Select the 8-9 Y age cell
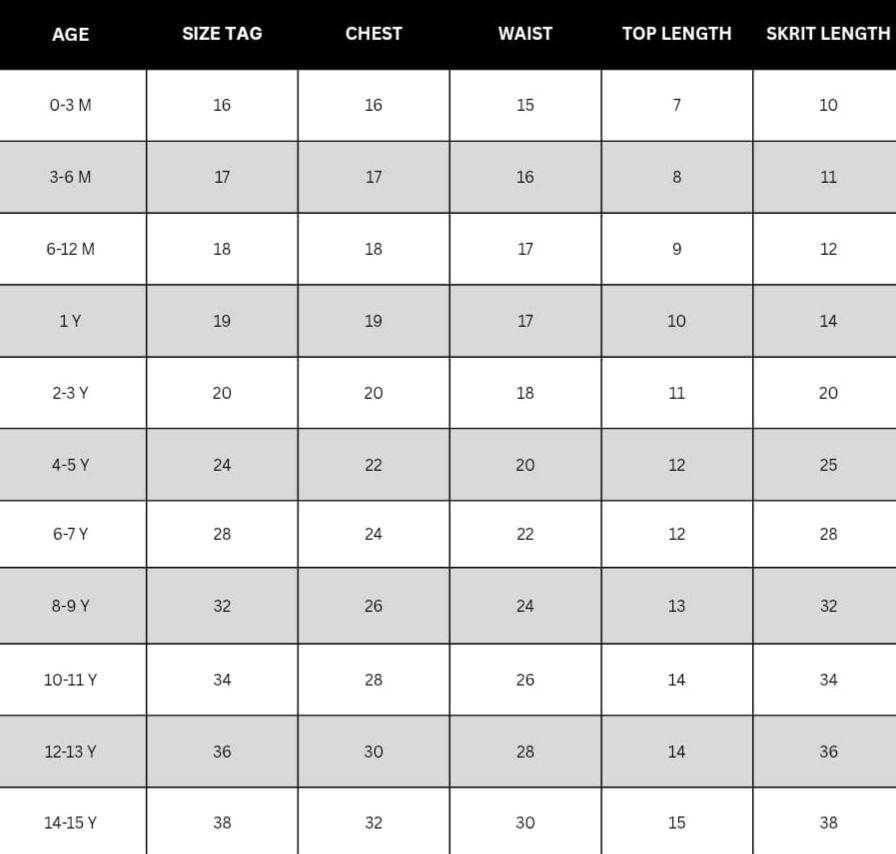The image size is (896, 854). (x=70, y=606)
